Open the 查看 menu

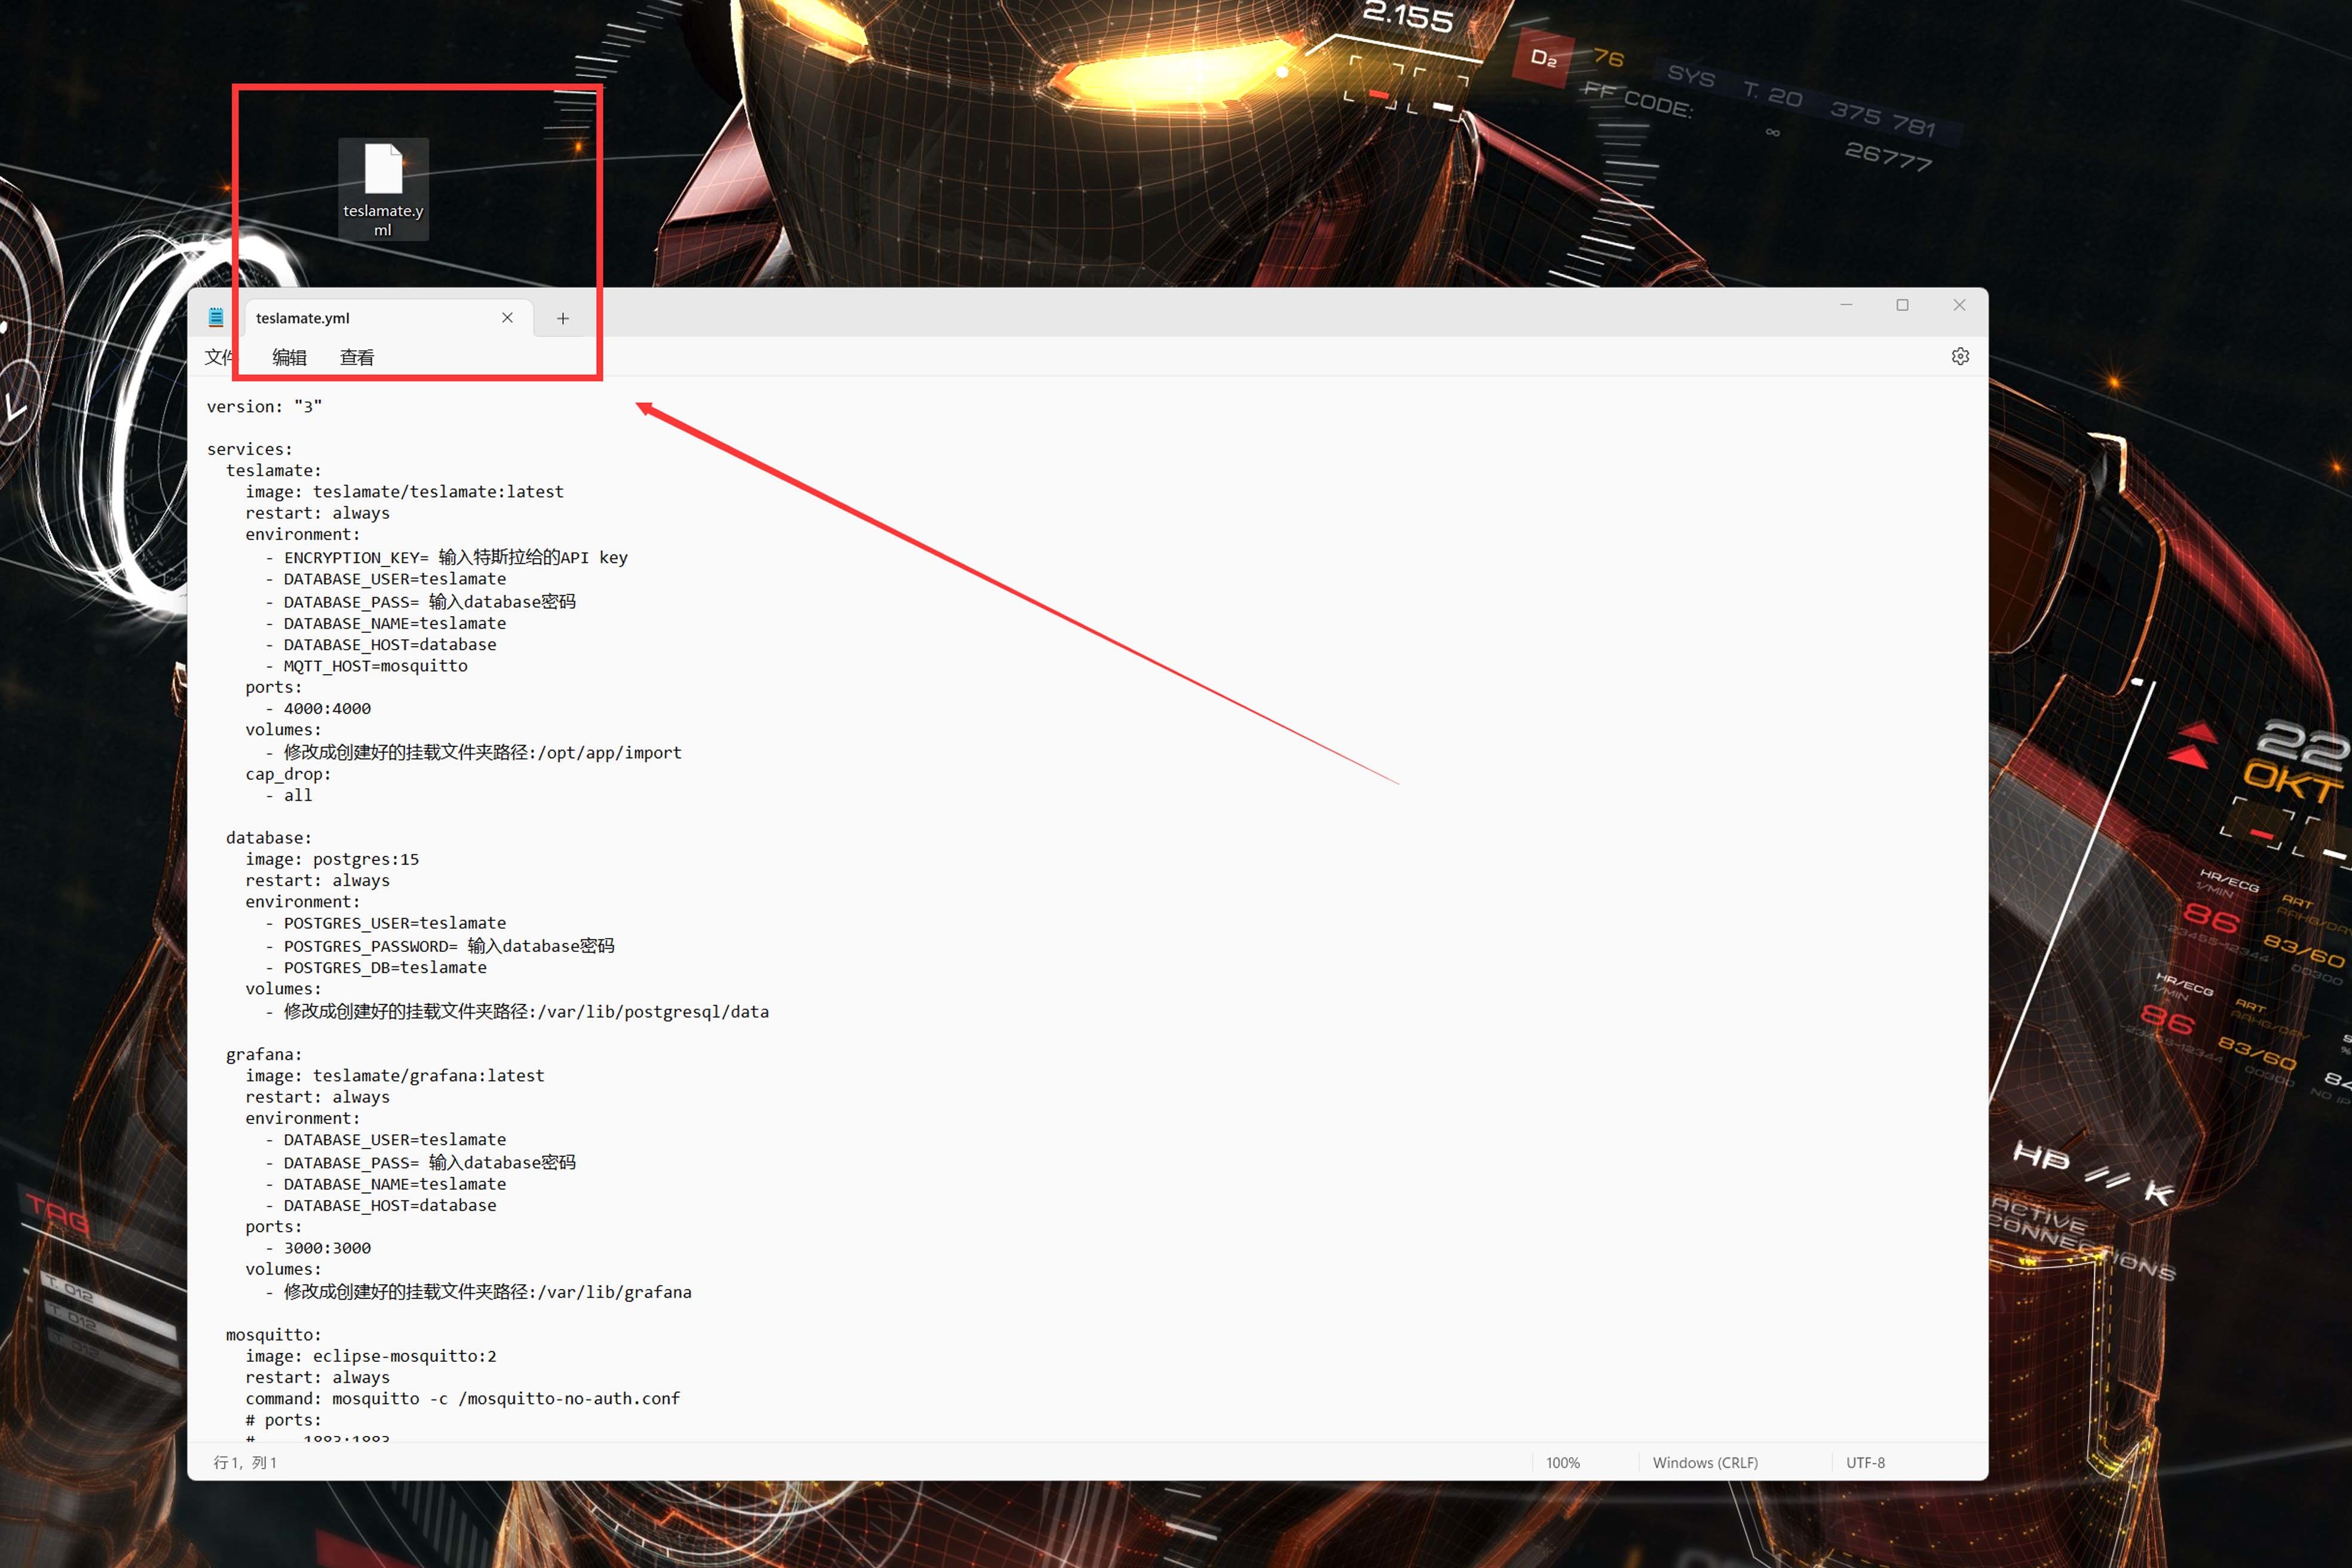tap(357, 358)
